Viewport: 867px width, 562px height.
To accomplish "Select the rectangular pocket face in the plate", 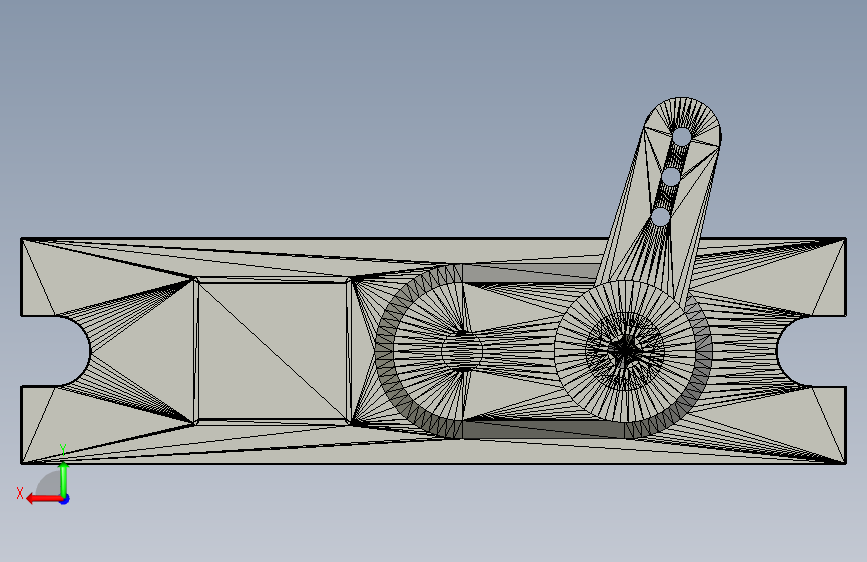I will pyautogui.click(x=272, y=351).
